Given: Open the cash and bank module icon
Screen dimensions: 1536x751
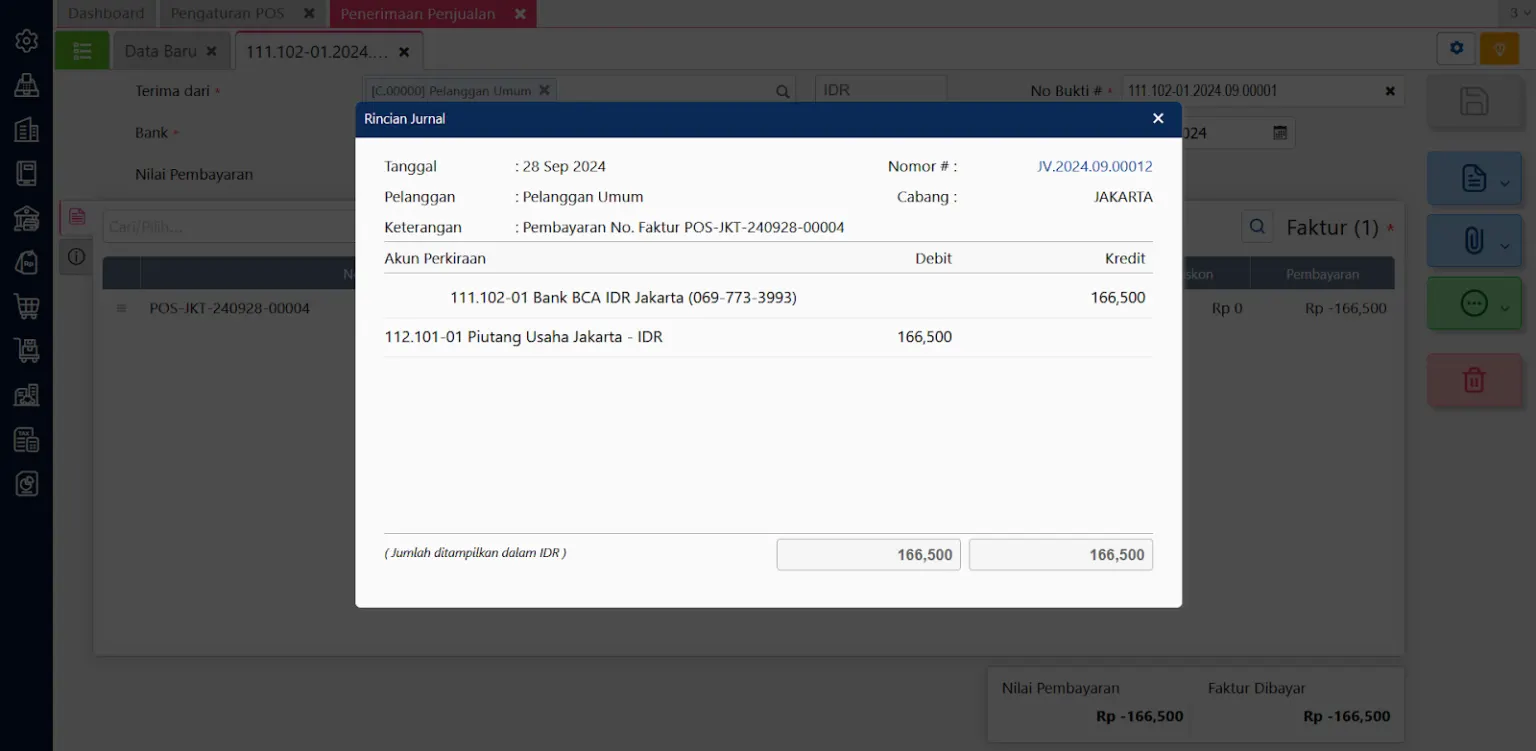Looking at the screenshot, I should tap(27, 218).
